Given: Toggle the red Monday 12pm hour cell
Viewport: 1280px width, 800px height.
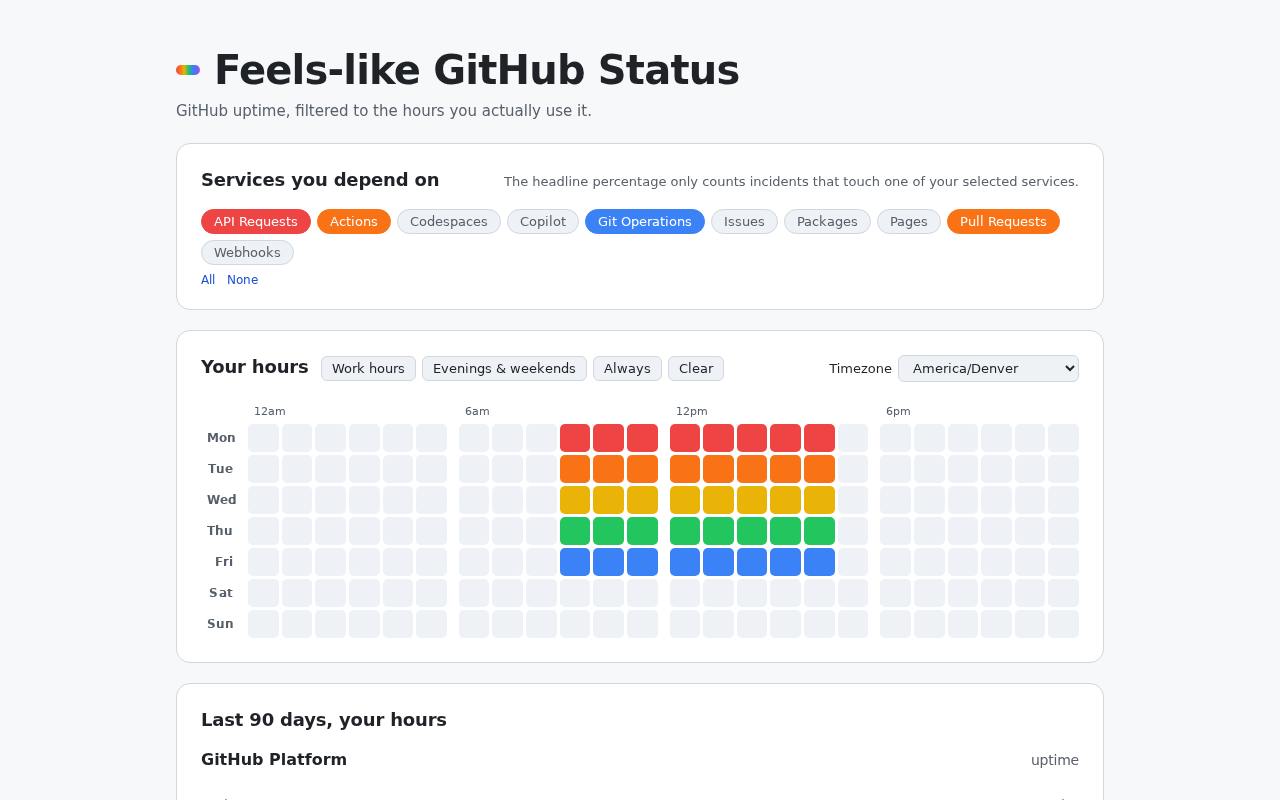Looking at the screenshot, I should 685,438.
